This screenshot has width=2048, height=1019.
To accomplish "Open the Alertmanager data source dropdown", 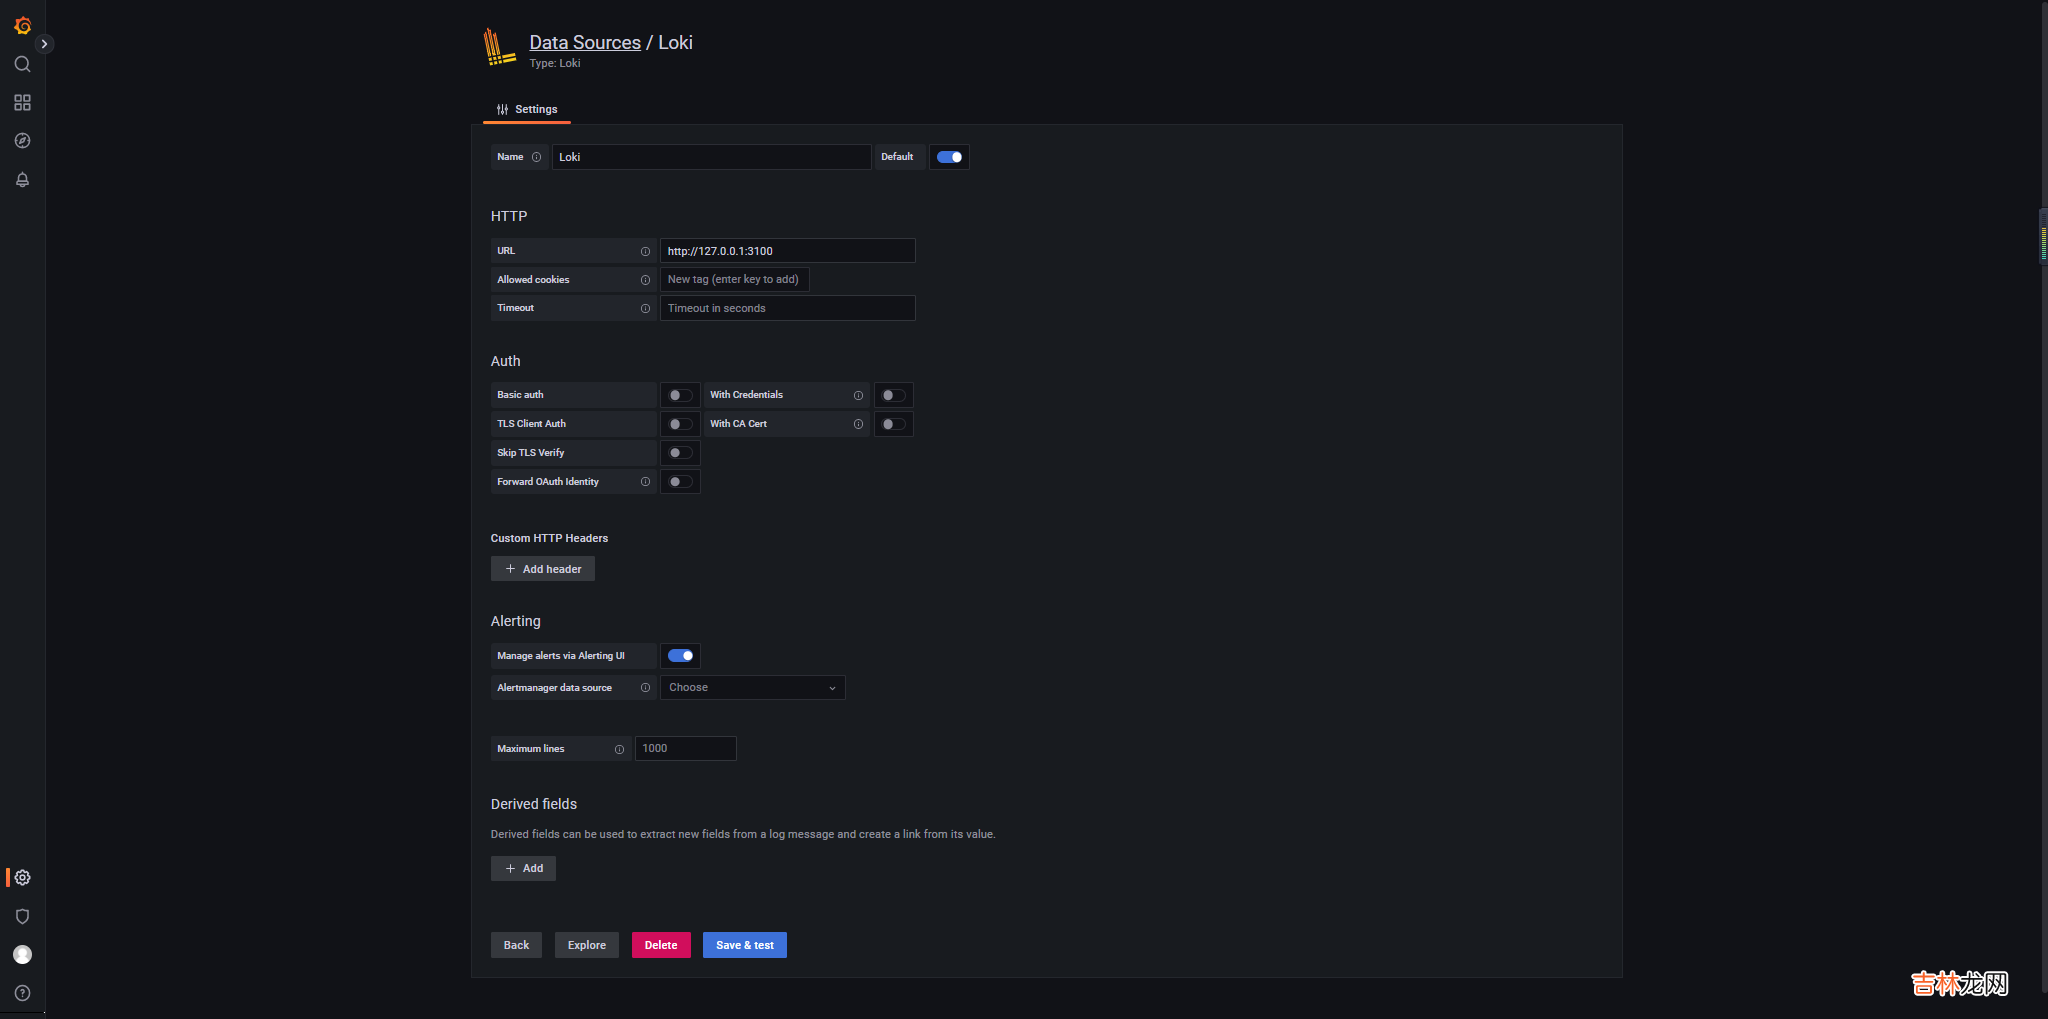I will pos(752,688).
